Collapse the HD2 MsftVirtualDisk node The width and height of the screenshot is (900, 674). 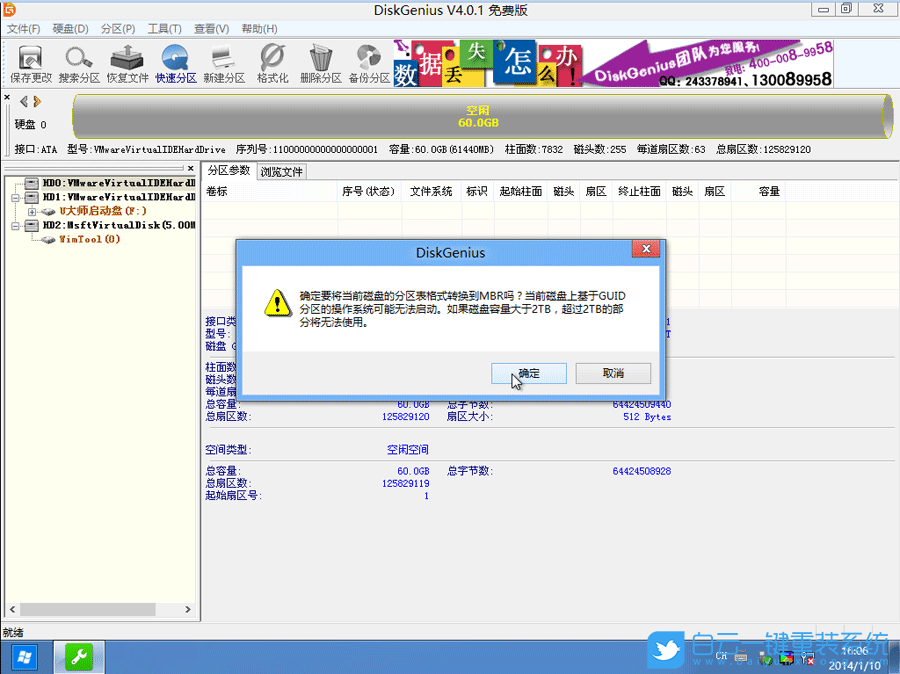coord(15,224)
